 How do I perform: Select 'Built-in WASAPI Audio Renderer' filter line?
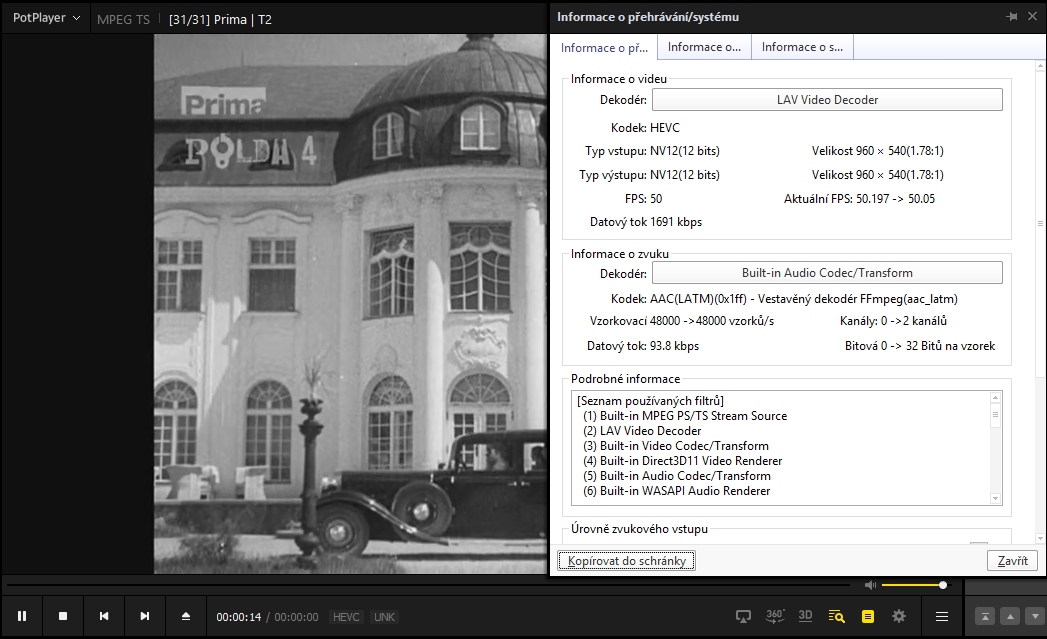coord(676,491)
